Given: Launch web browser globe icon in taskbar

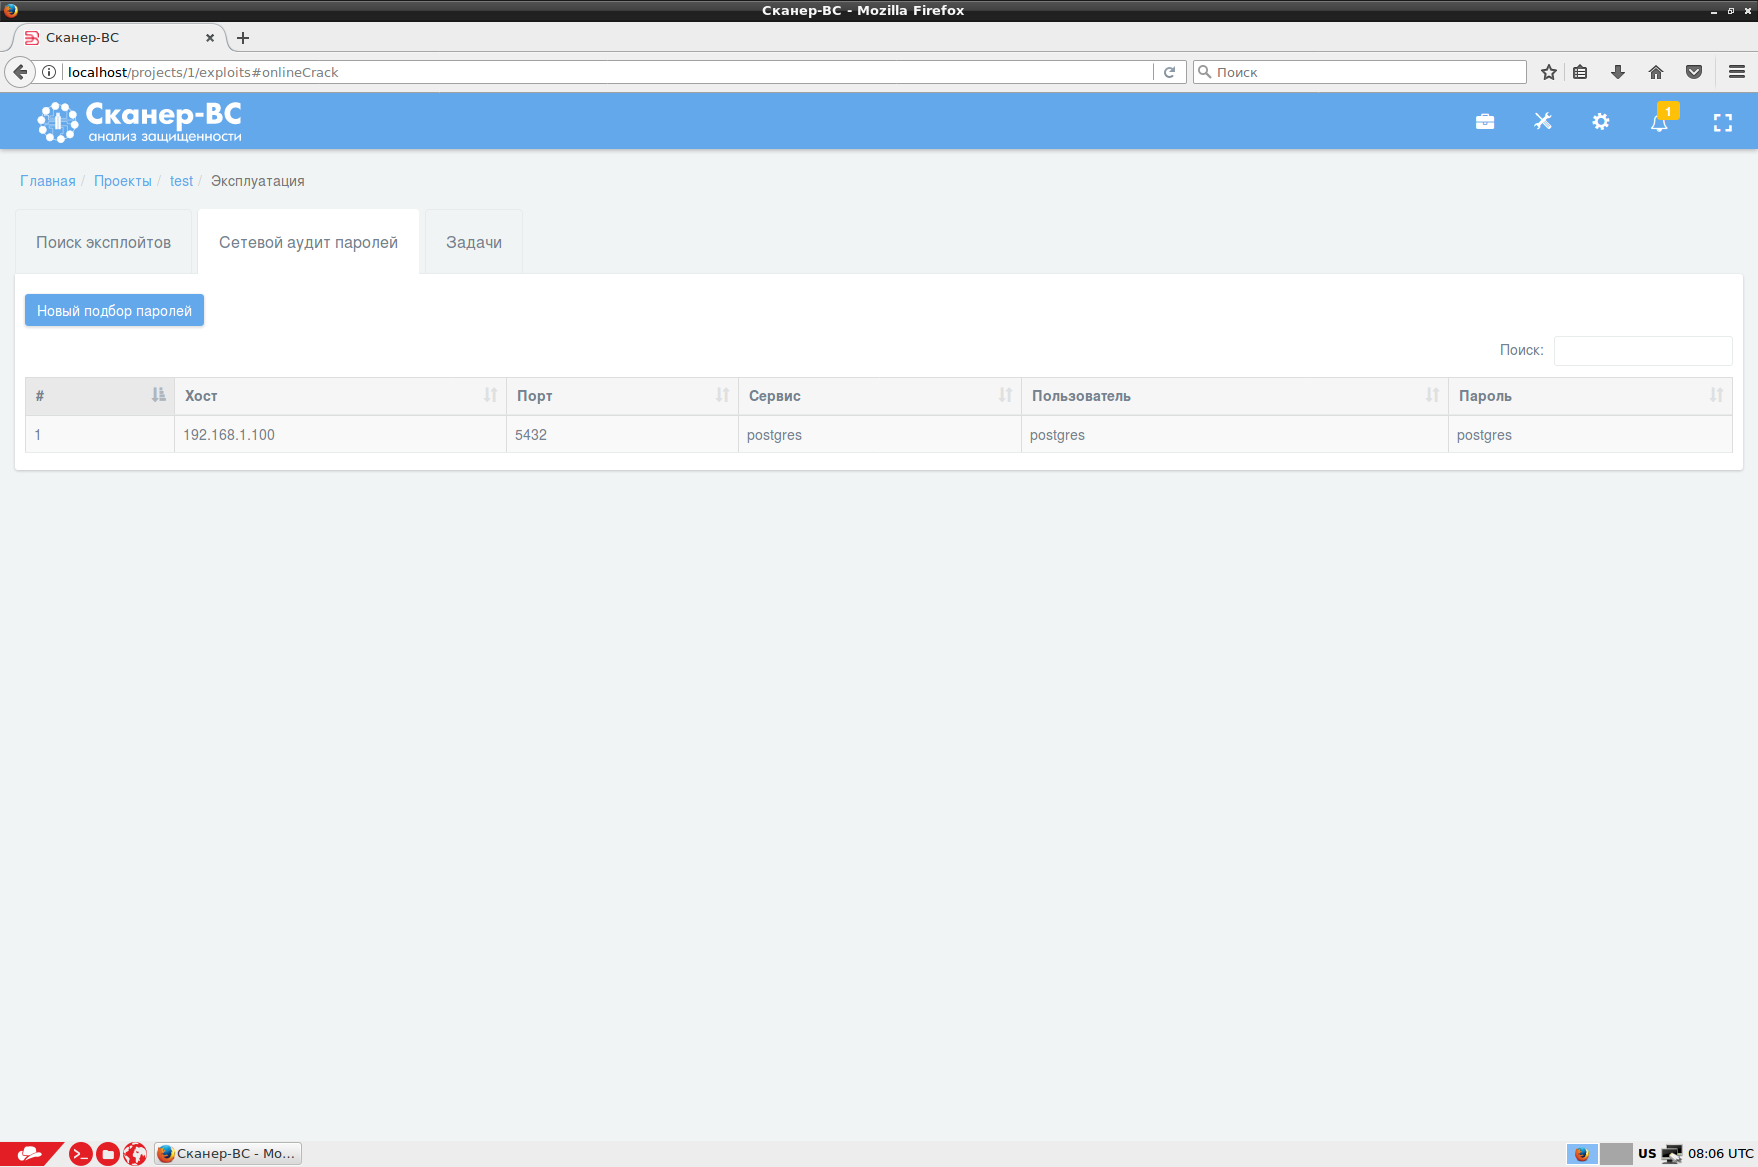Looking at the screenshot, I should pyautogui.click(x=135, y=1154).
